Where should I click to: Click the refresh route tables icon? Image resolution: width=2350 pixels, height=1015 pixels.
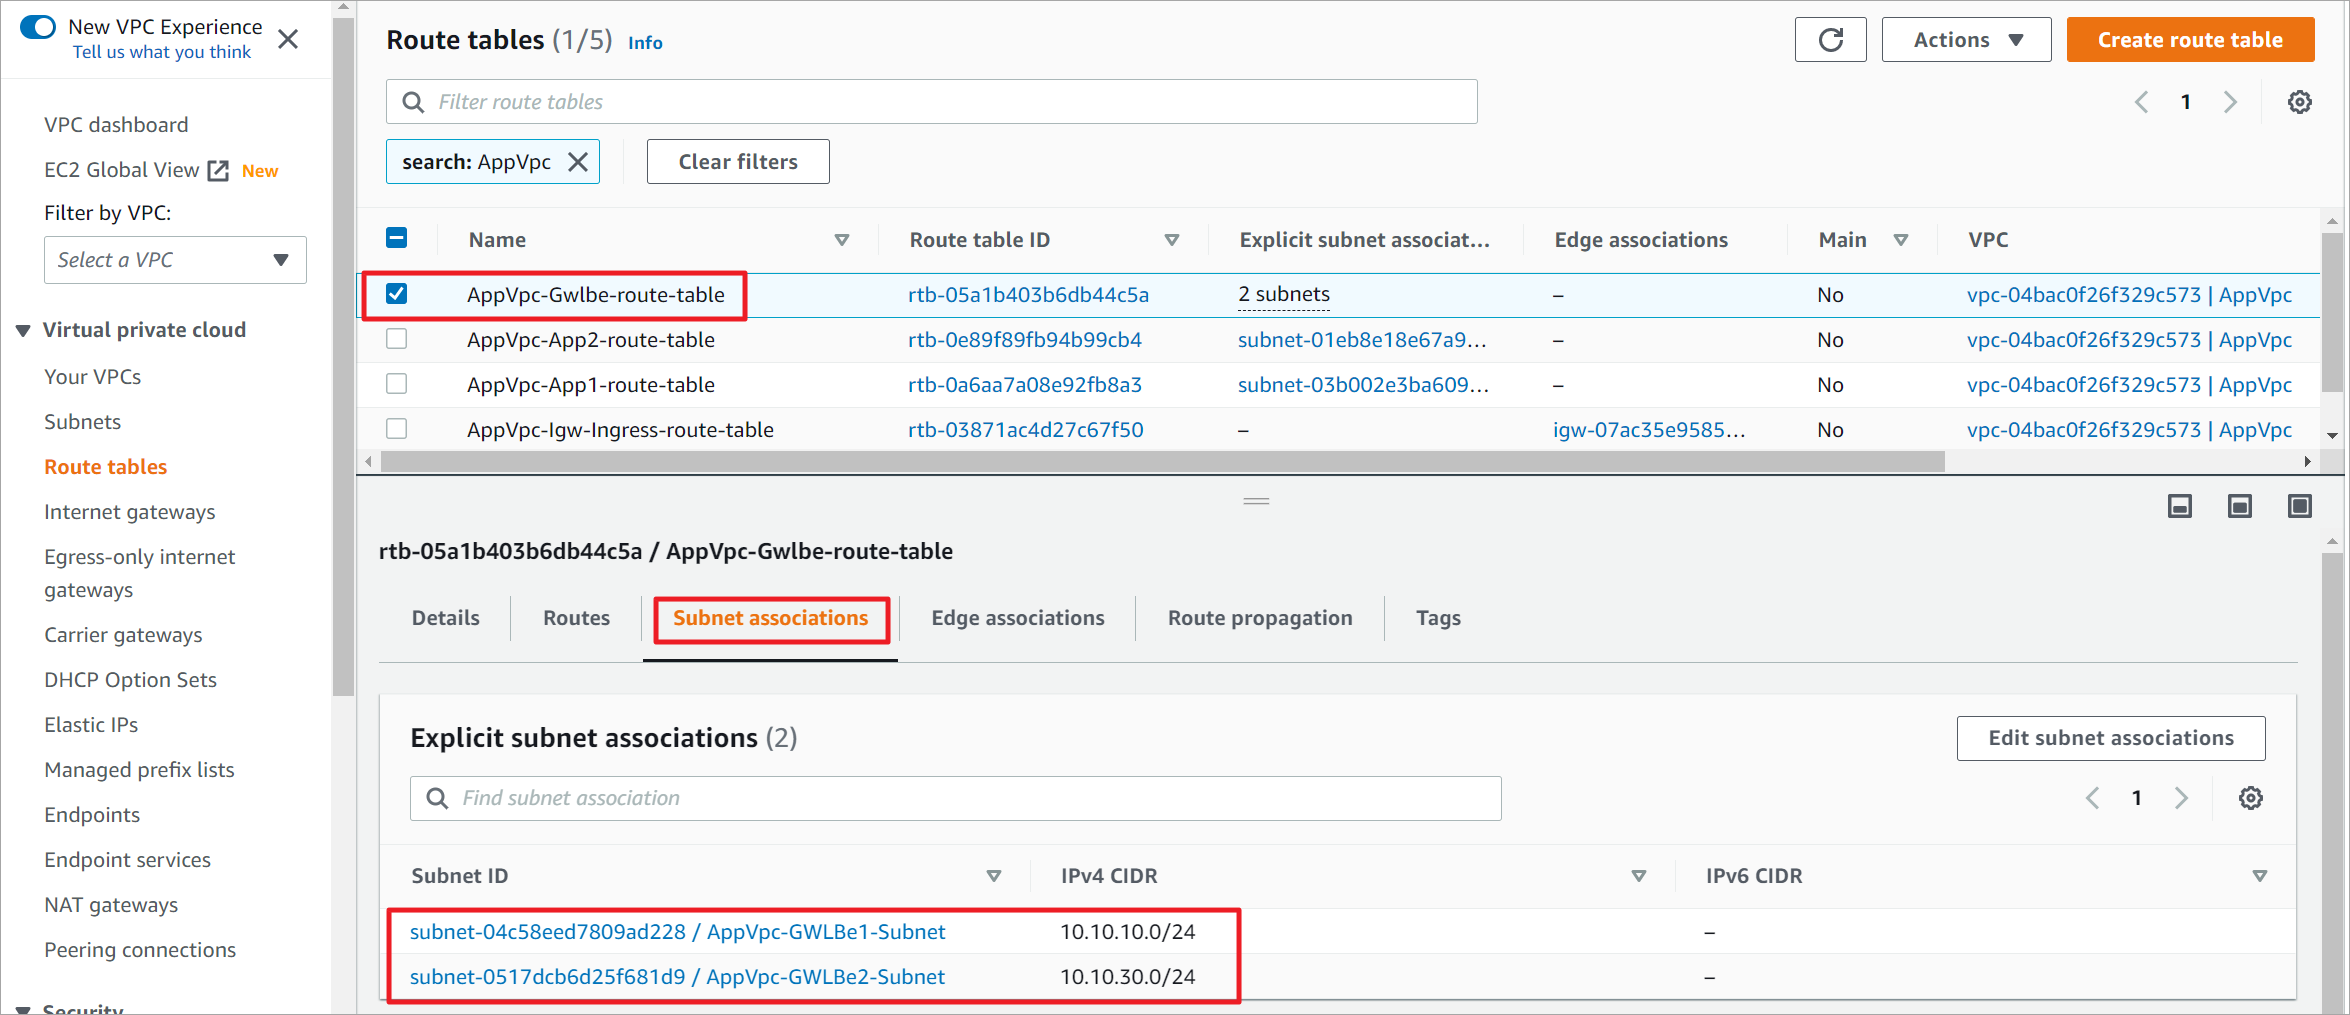pyautogui.click(x=1830, y=40)
